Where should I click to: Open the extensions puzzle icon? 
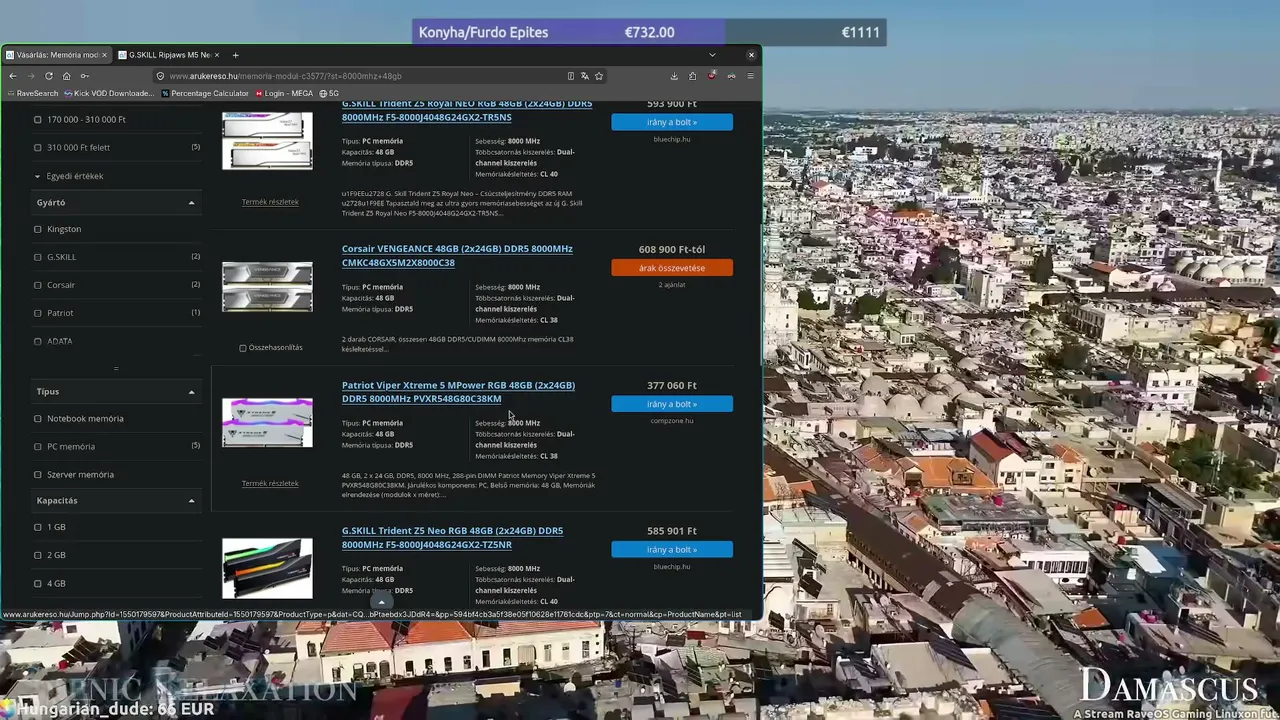pos(693,76)
